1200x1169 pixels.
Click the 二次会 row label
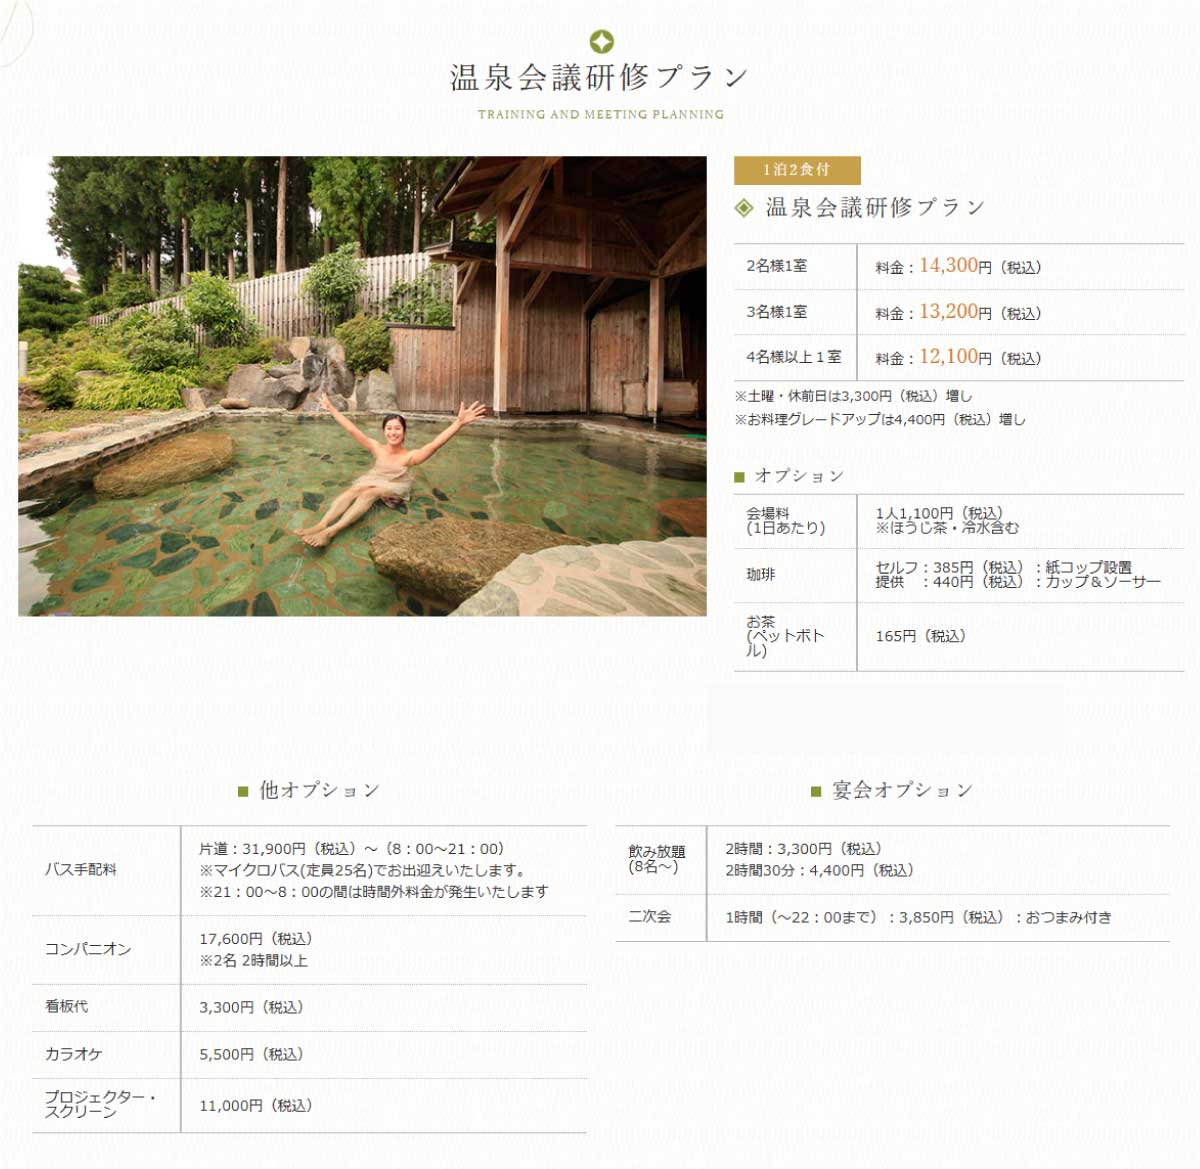(650, 917)
